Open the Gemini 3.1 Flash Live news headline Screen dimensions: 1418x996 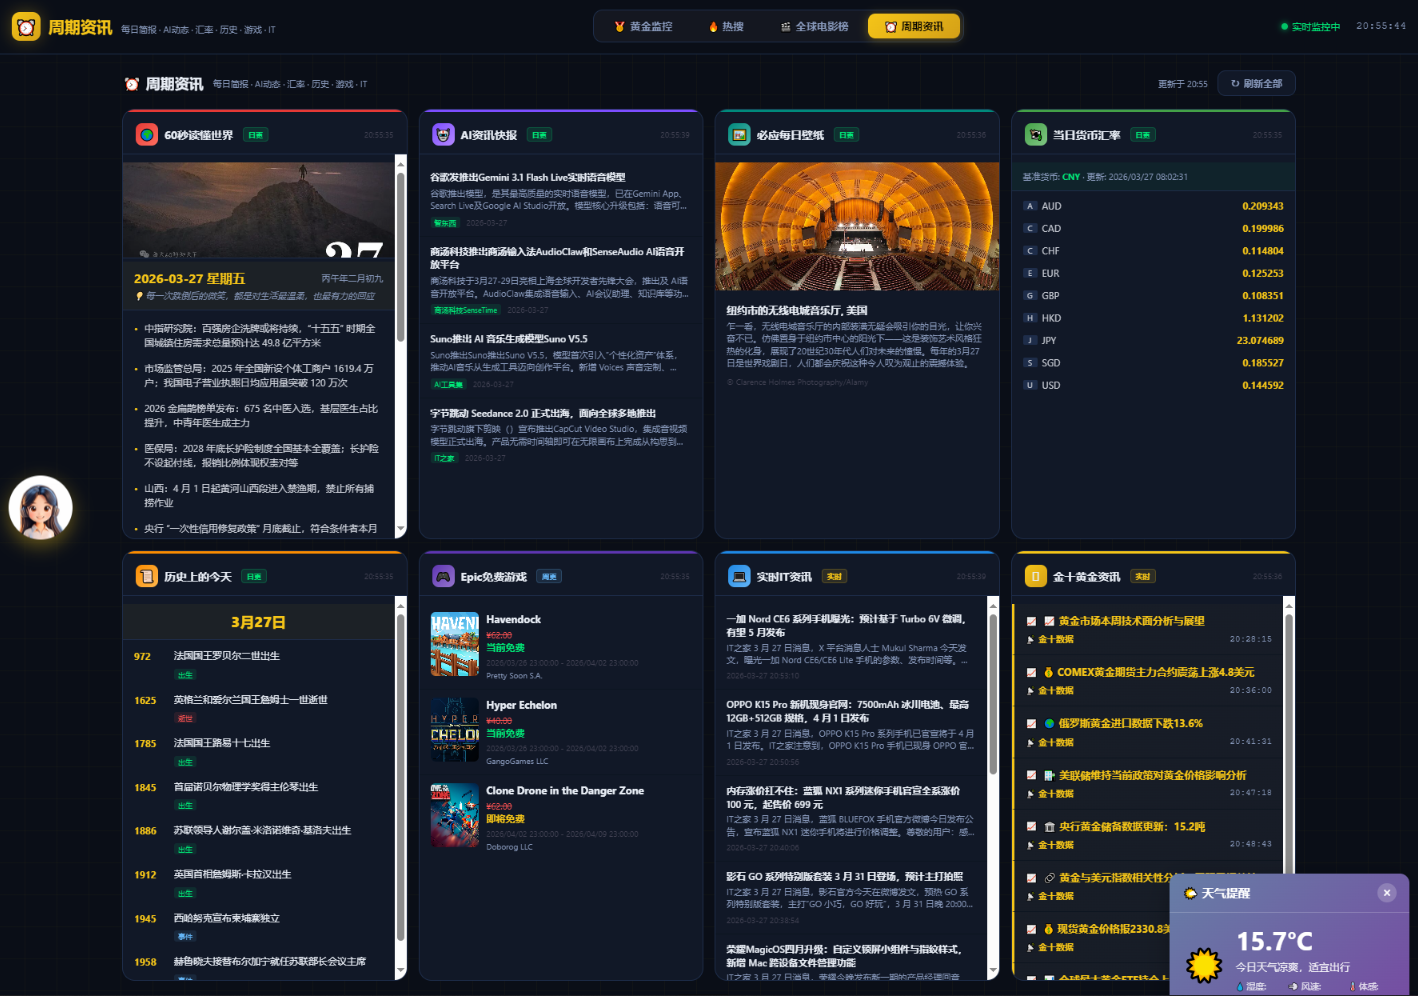[528, 177]
